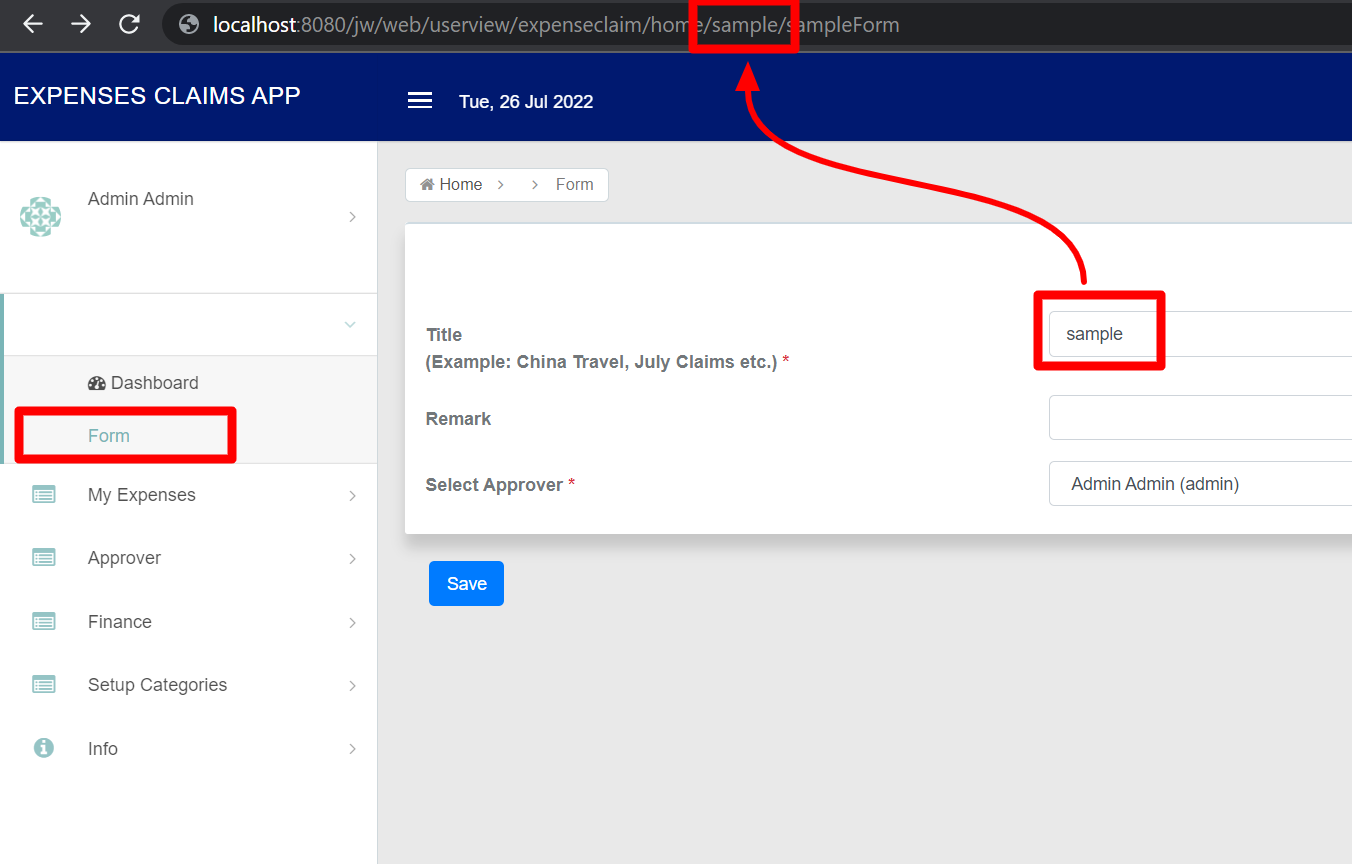Collapse the Home section chevron in sidebar
The image size is (1352, 864).
click(x=350, y=324)
